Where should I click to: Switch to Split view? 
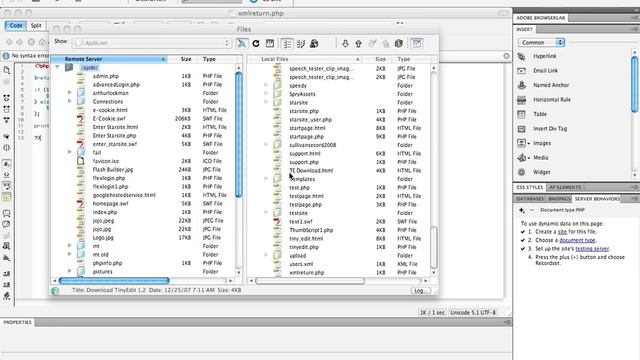[x=36, y=25]
